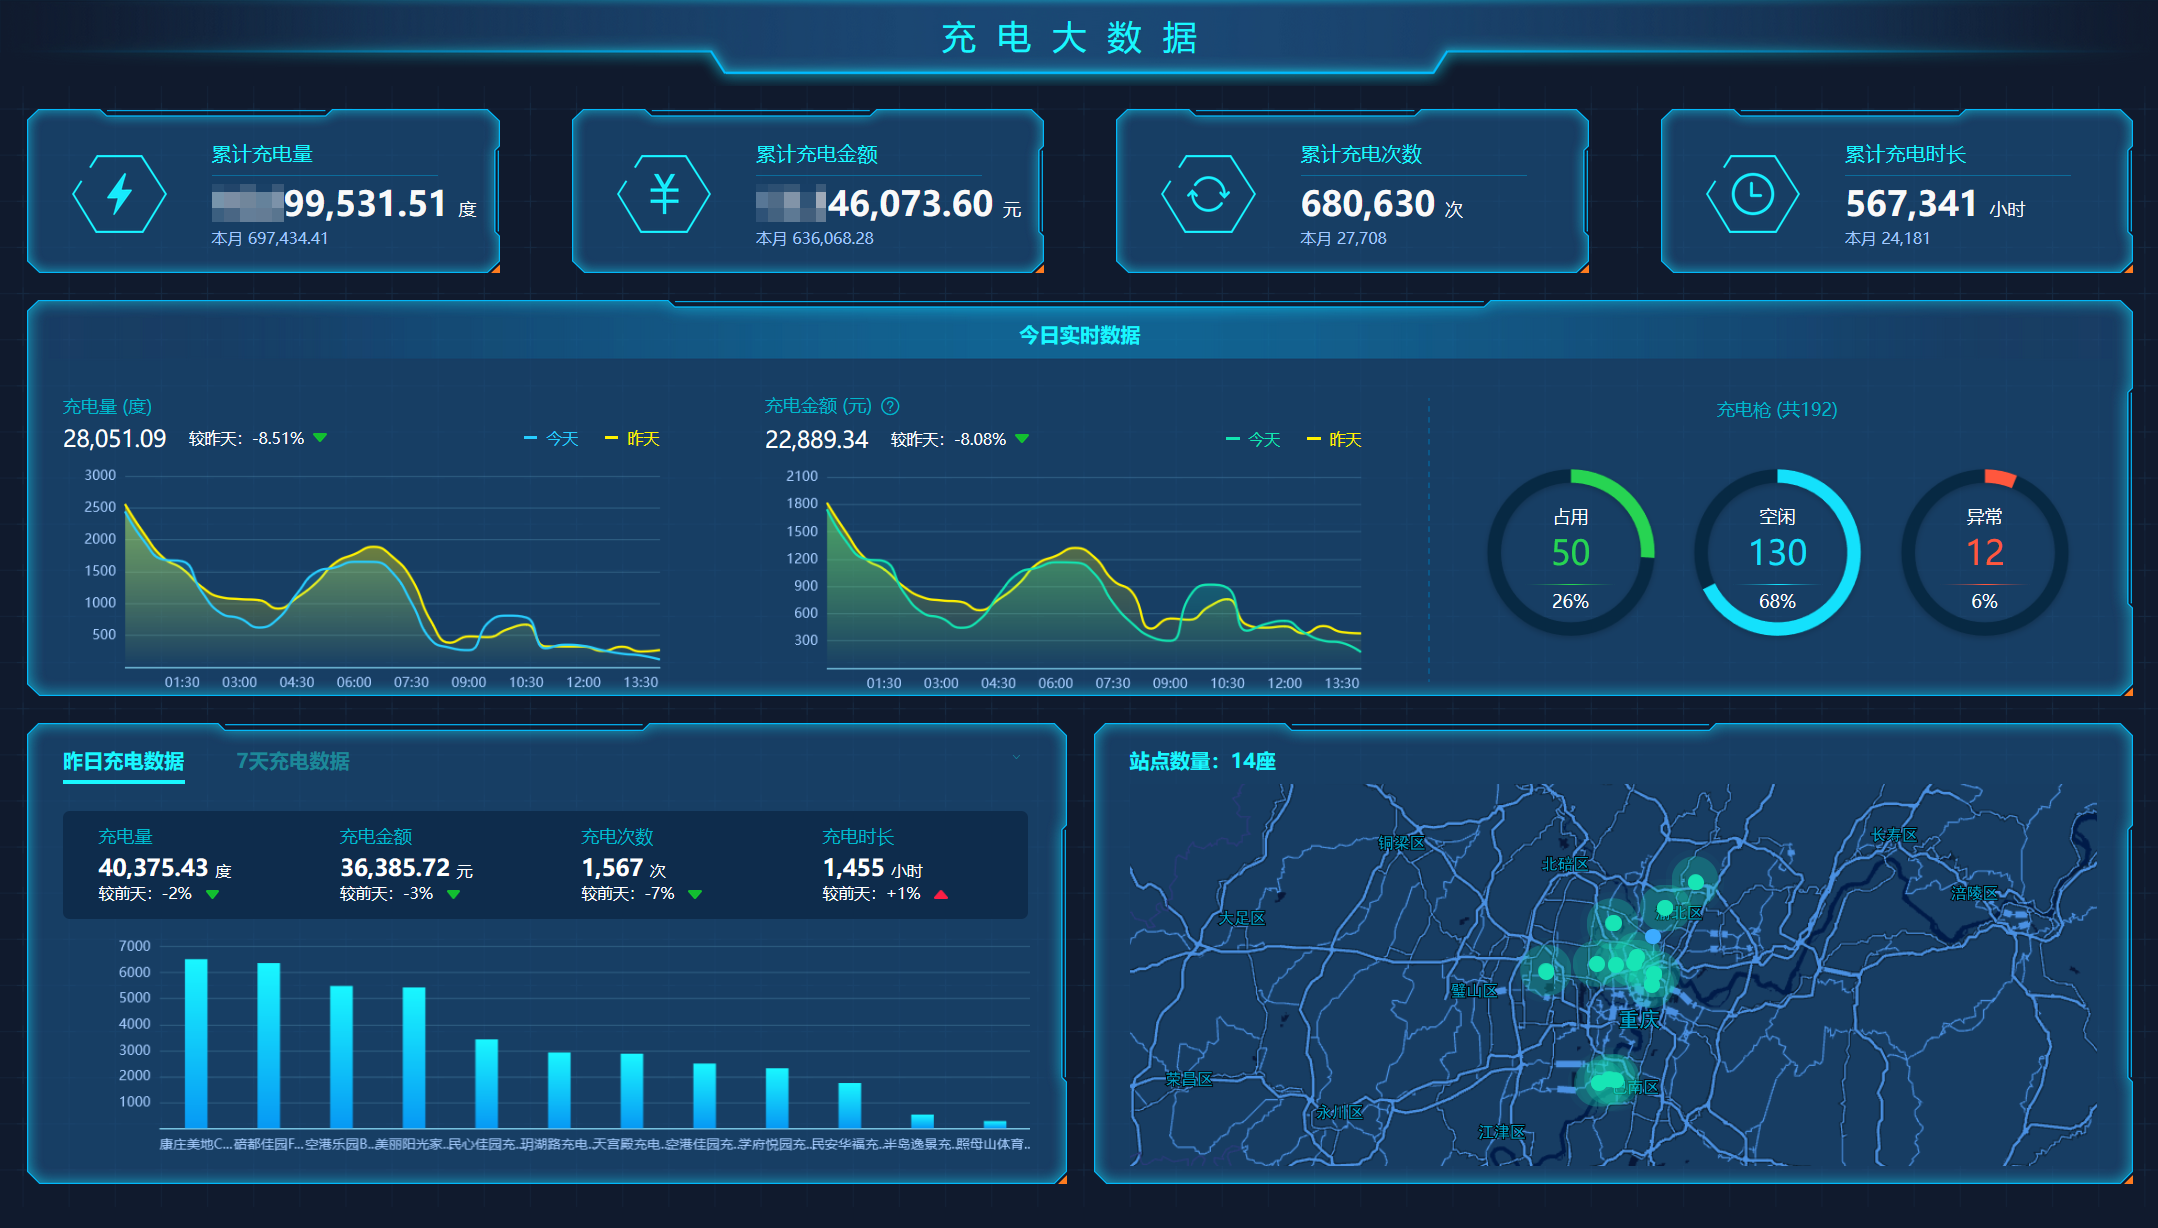Click today's 充电量 value 28,051.09

[115, 439]
